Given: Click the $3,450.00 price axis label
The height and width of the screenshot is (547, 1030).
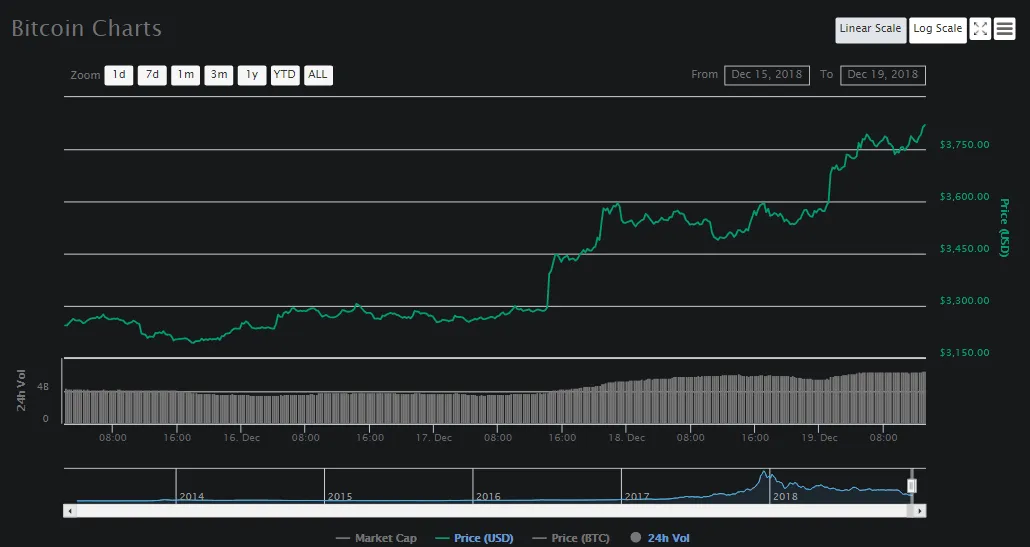Looking at the screenshot, I should click(964, 248).
